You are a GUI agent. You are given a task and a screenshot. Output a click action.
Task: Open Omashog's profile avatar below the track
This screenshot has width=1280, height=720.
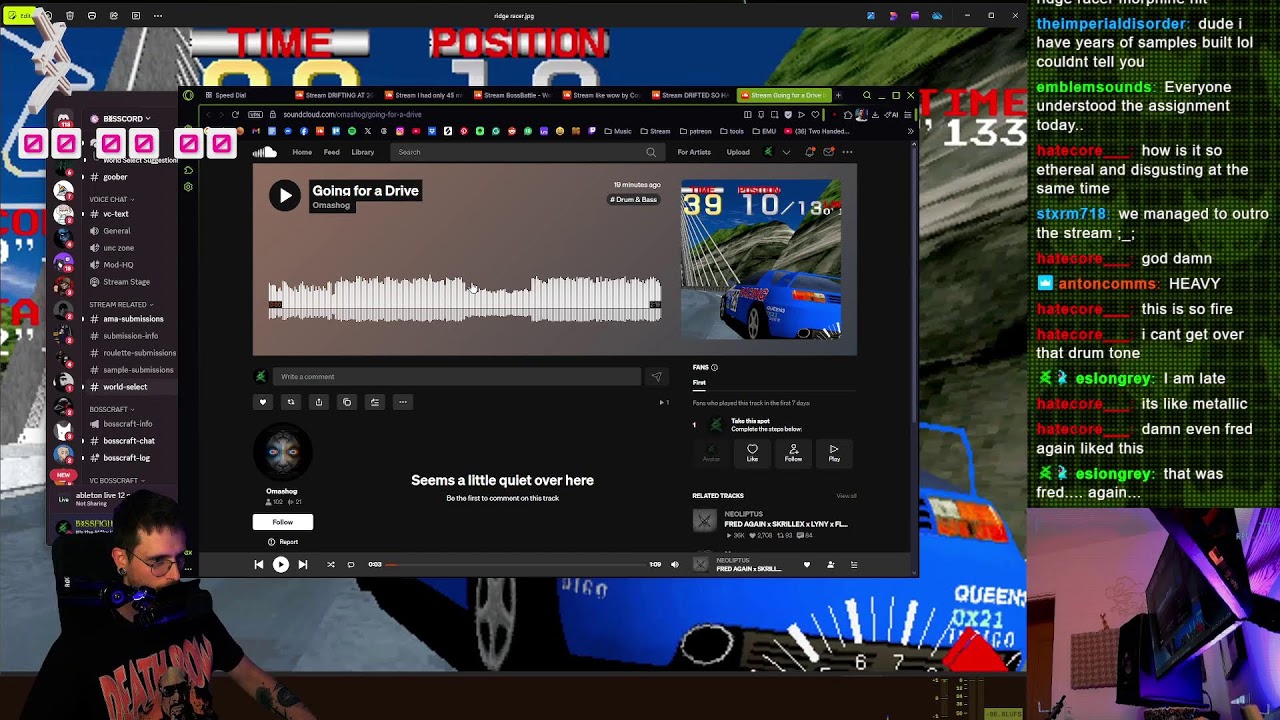tap(283, 453)
